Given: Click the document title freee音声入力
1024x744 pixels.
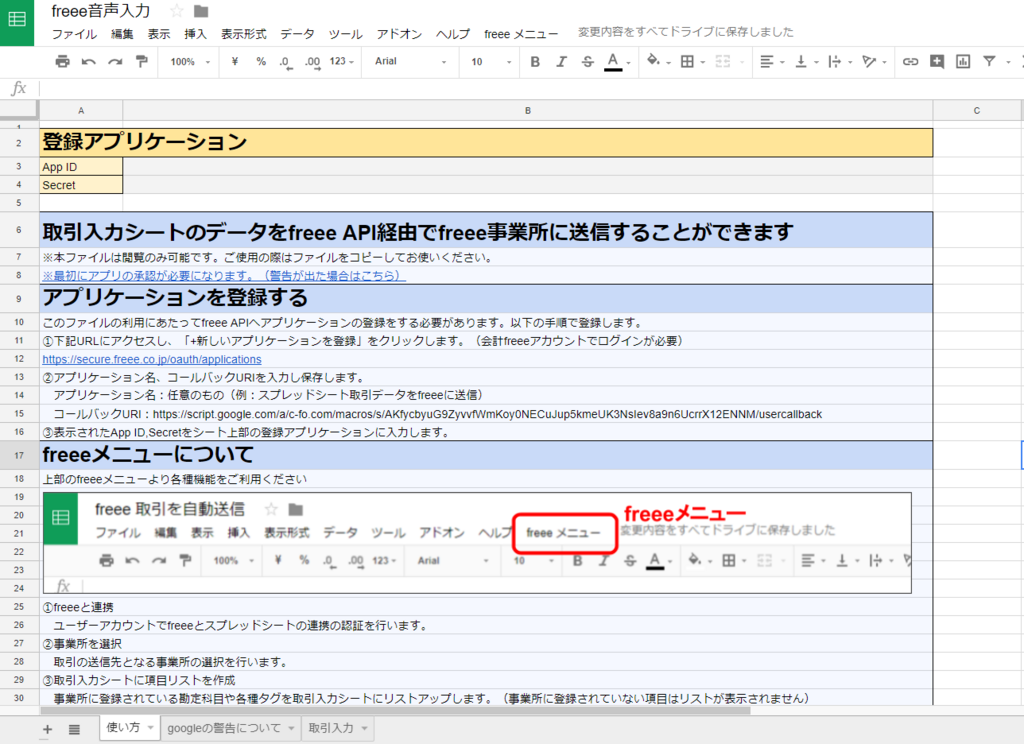Looking at the screenshot, I should coord(101,11).
